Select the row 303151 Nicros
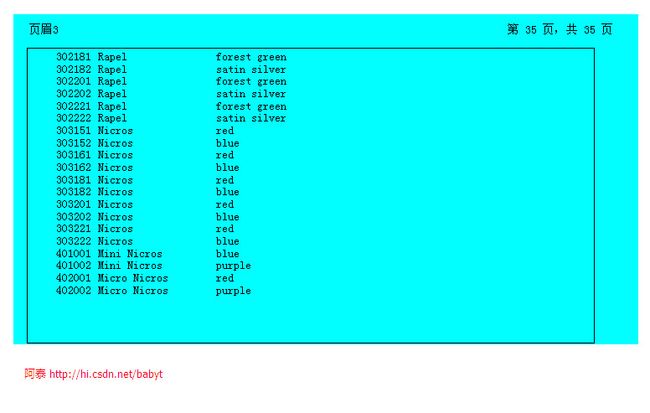The height and width of the screenshot is (413, 650). 145,131
